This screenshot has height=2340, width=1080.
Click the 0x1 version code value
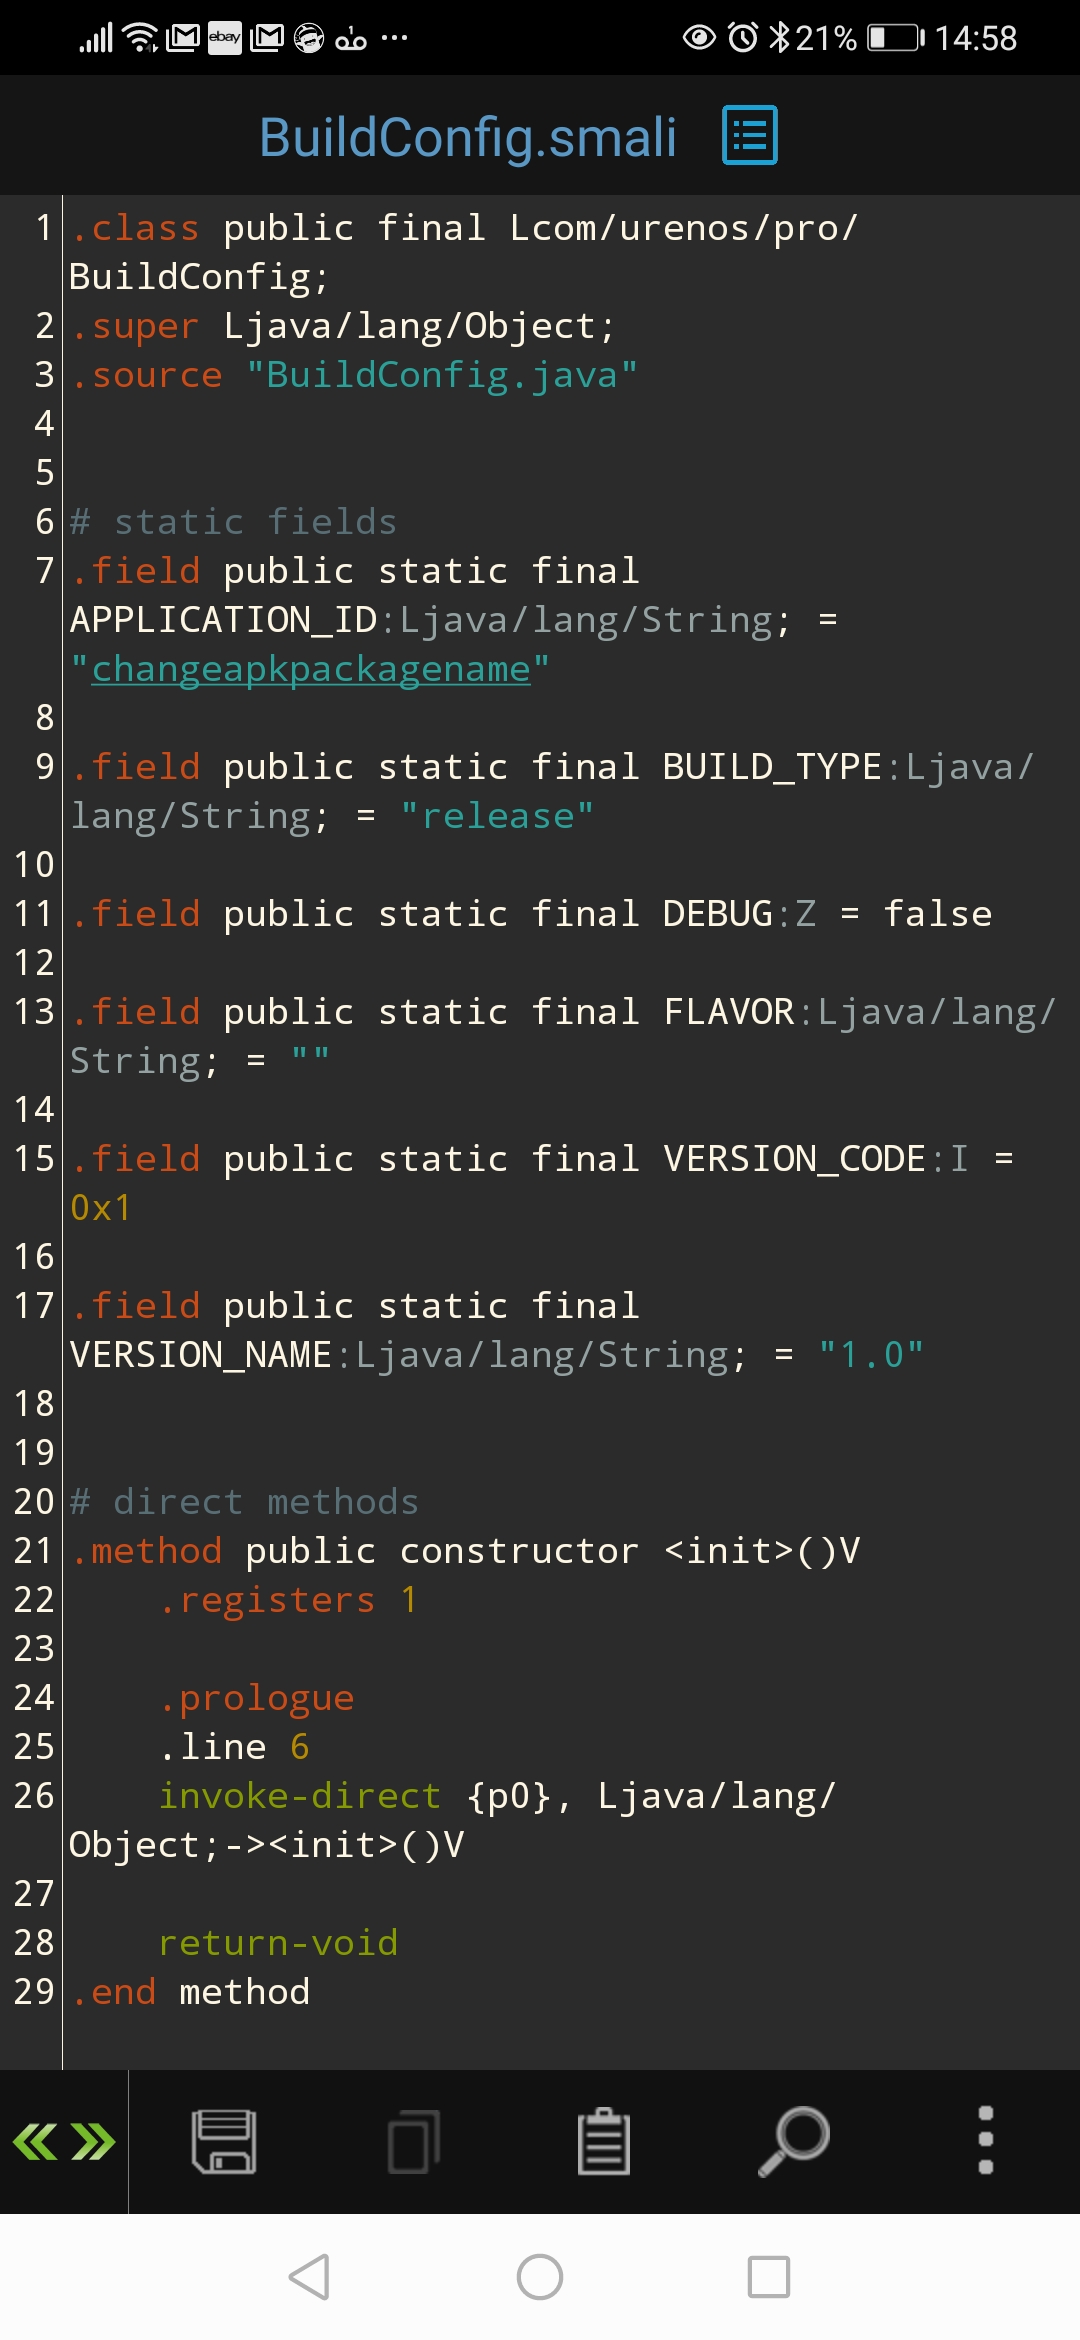pos(100,1208)
